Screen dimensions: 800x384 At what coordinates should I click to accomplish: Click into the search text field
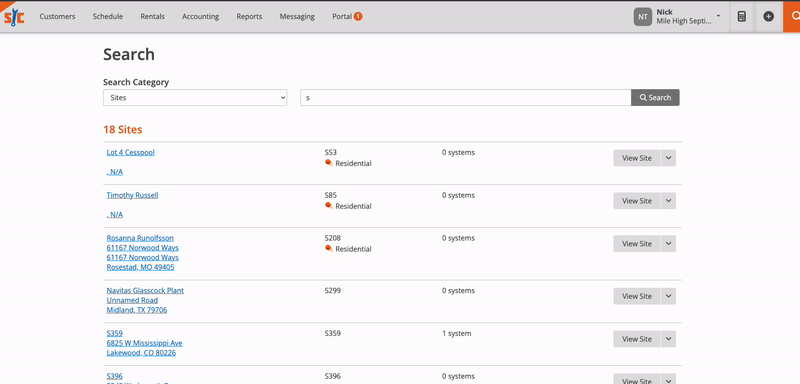(465, 97)
